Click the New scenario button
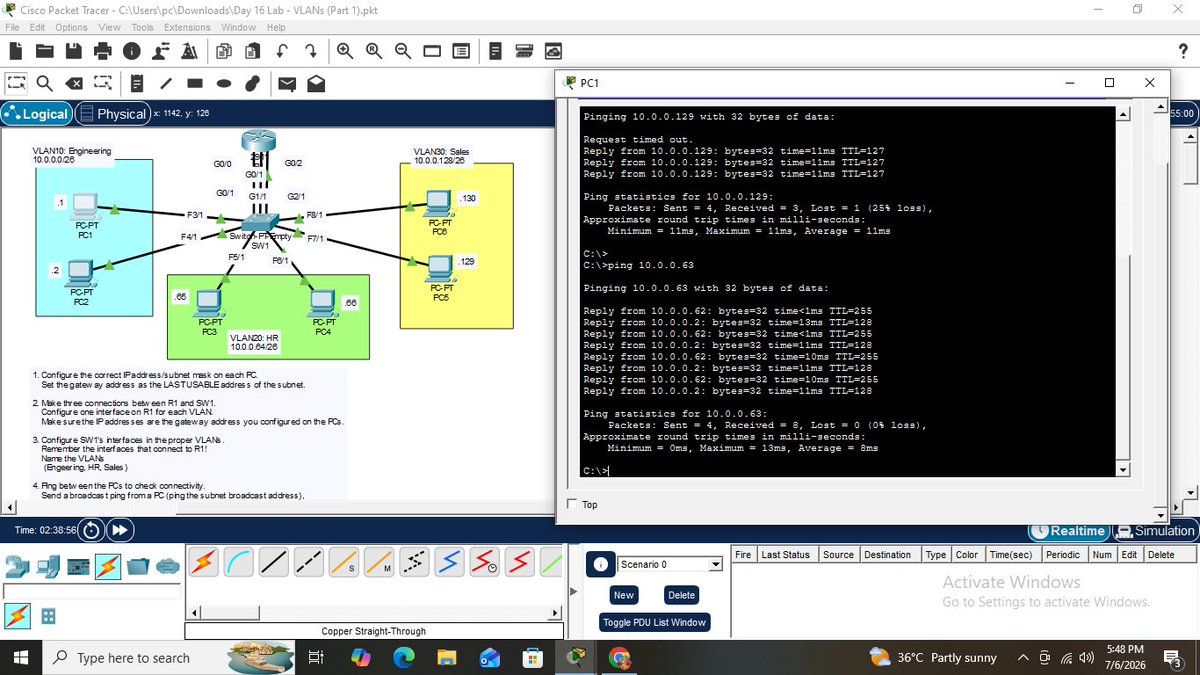Image resolution: width=1200 pixels, height=675 pixels. point(624,595)
